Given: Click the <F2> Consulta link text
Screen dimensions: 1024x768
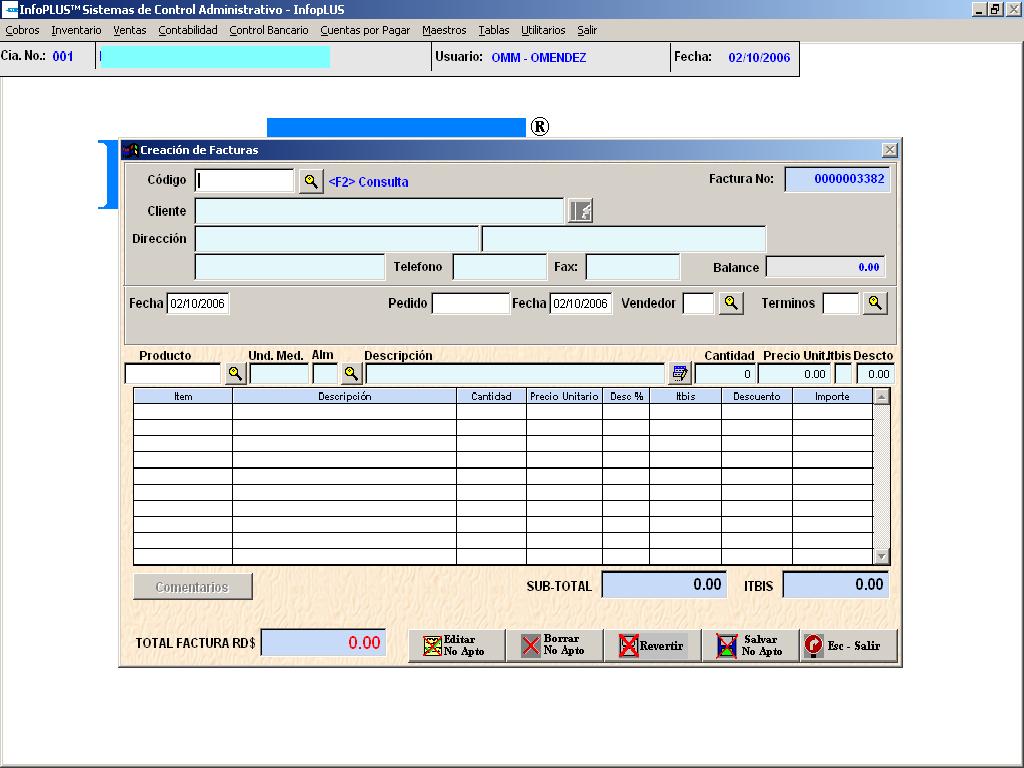Looking at the screenshot, I should (x=368, y=182).
